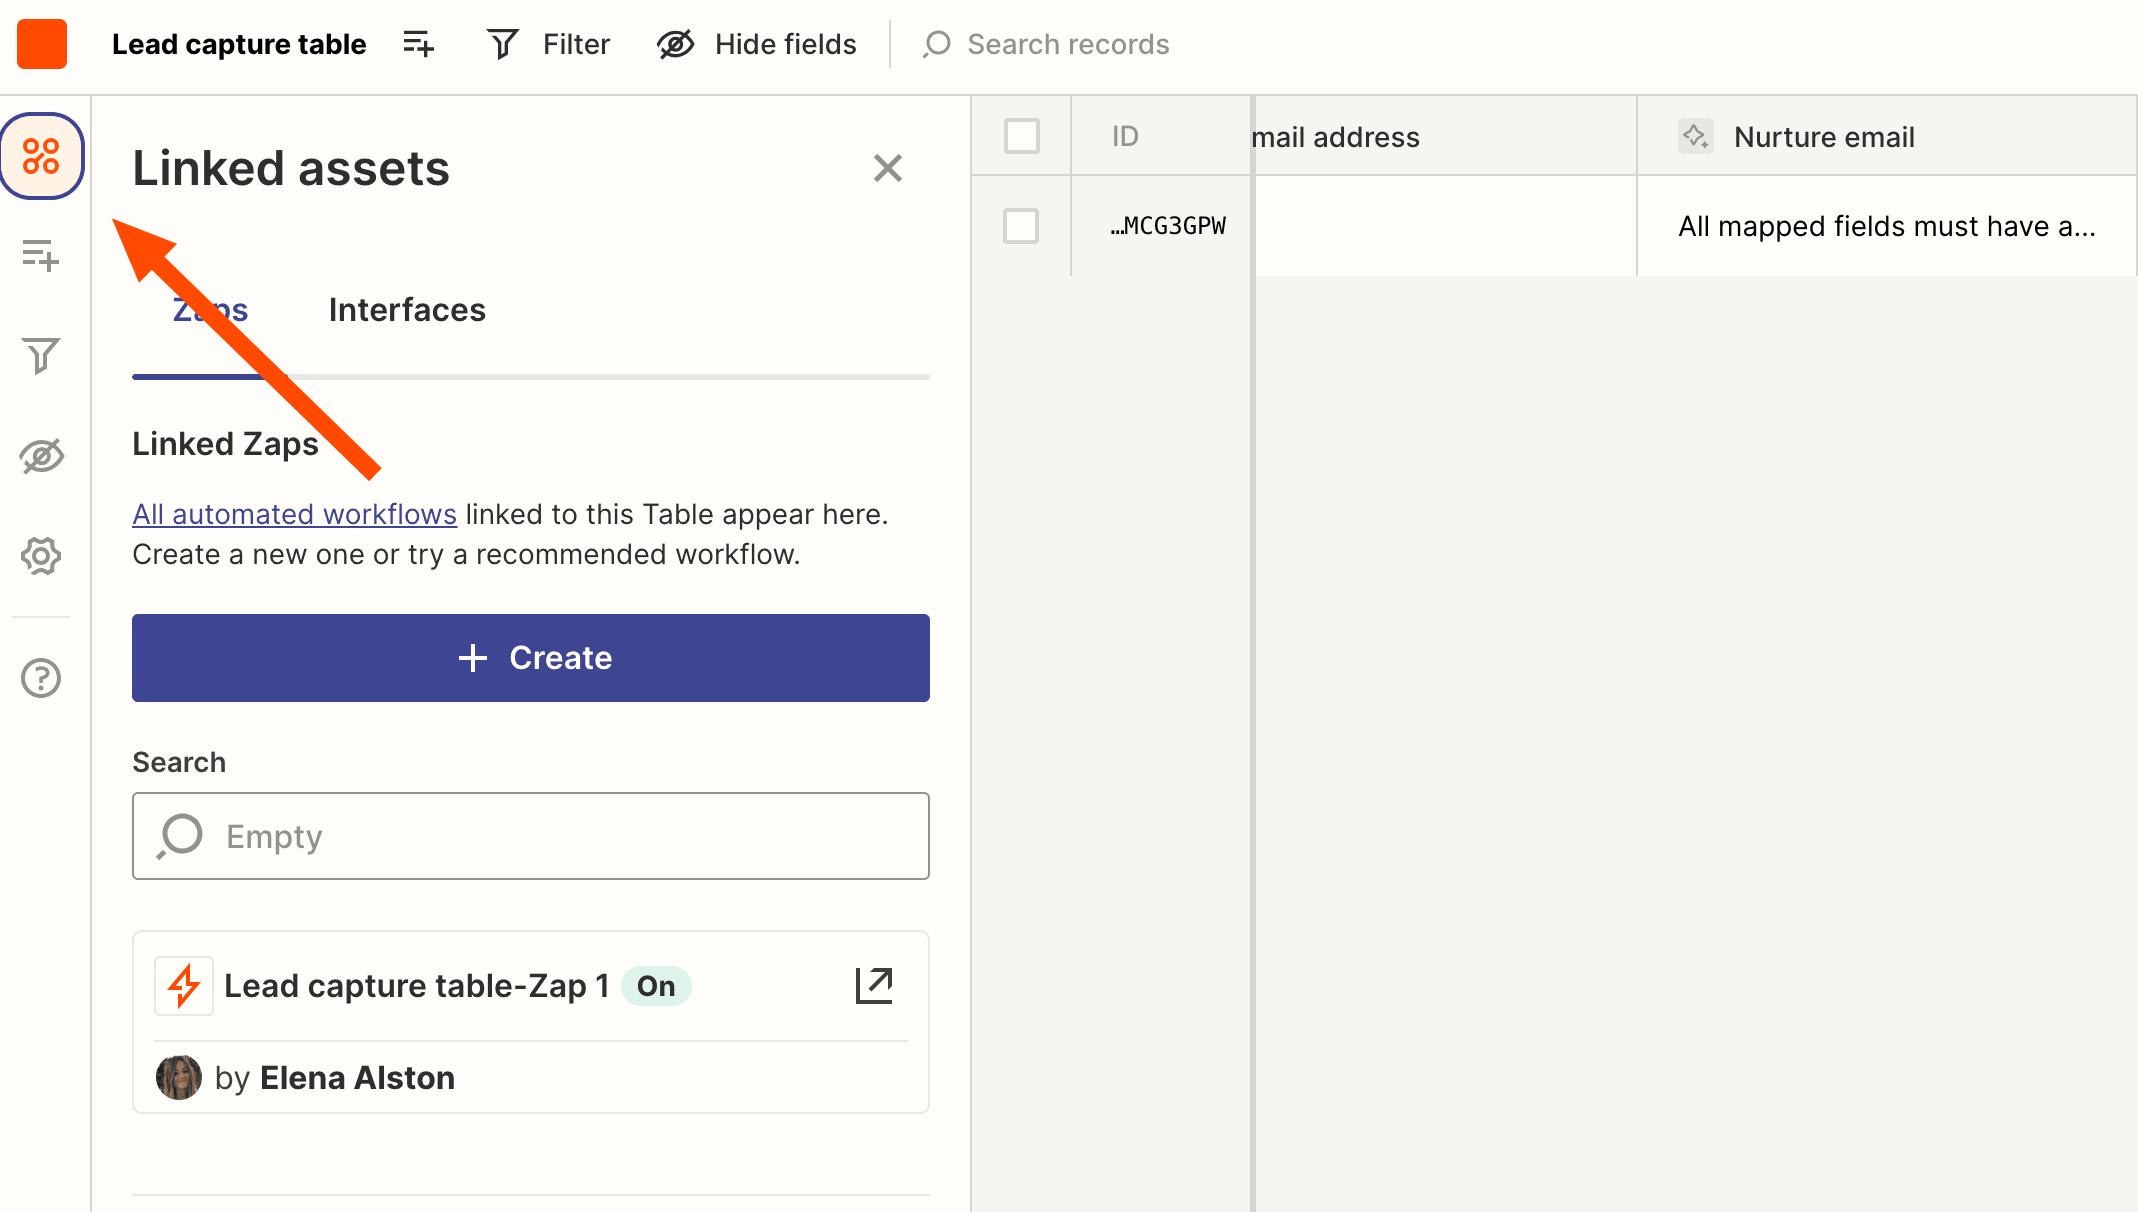Click the Search input field
The width and height of the screenshot is (2138, 1212).
coord(532,836)
